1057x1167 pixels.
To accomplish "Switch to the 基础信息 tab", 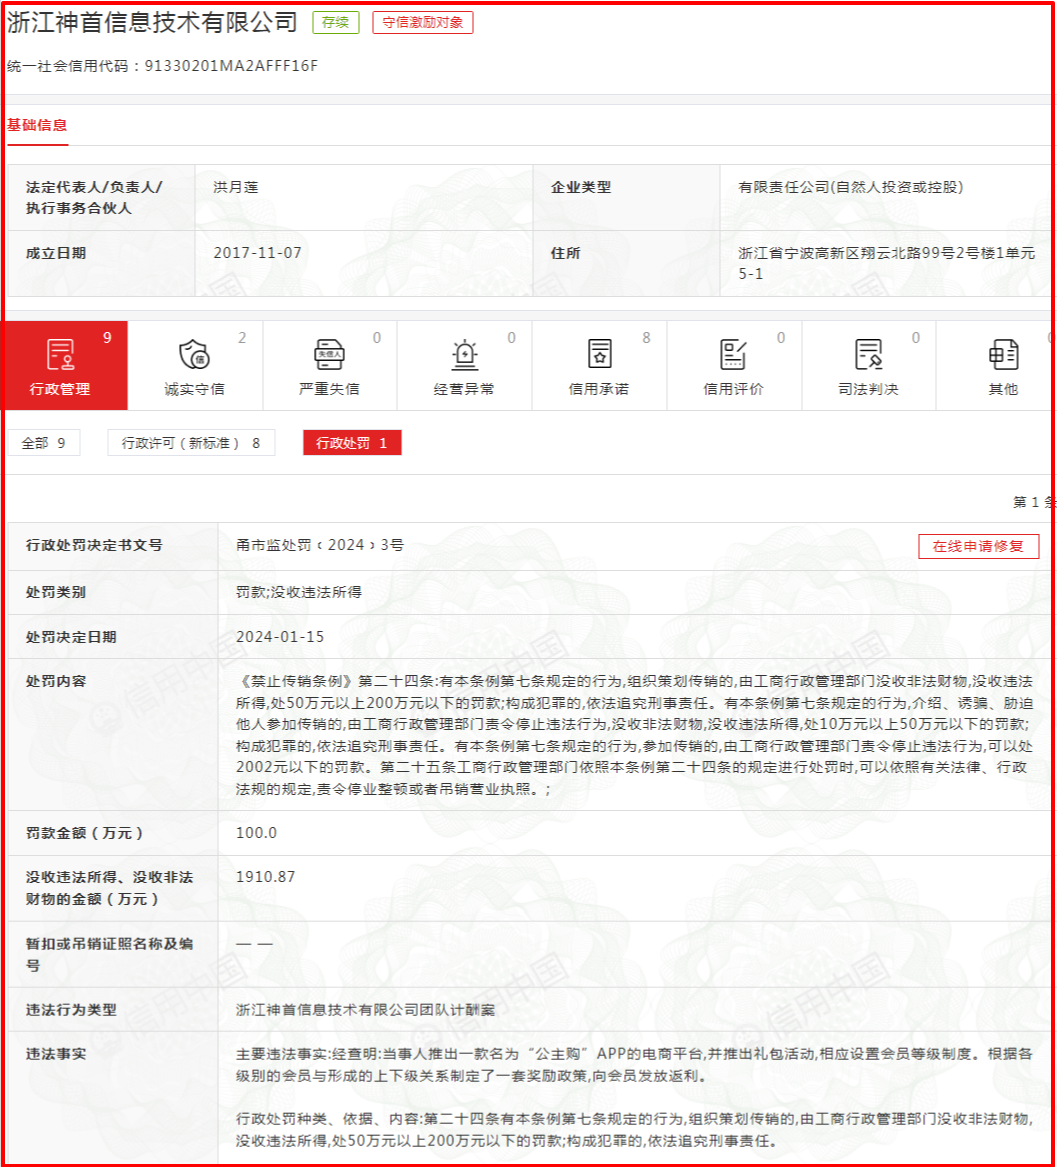I will [x=37, y=125].
